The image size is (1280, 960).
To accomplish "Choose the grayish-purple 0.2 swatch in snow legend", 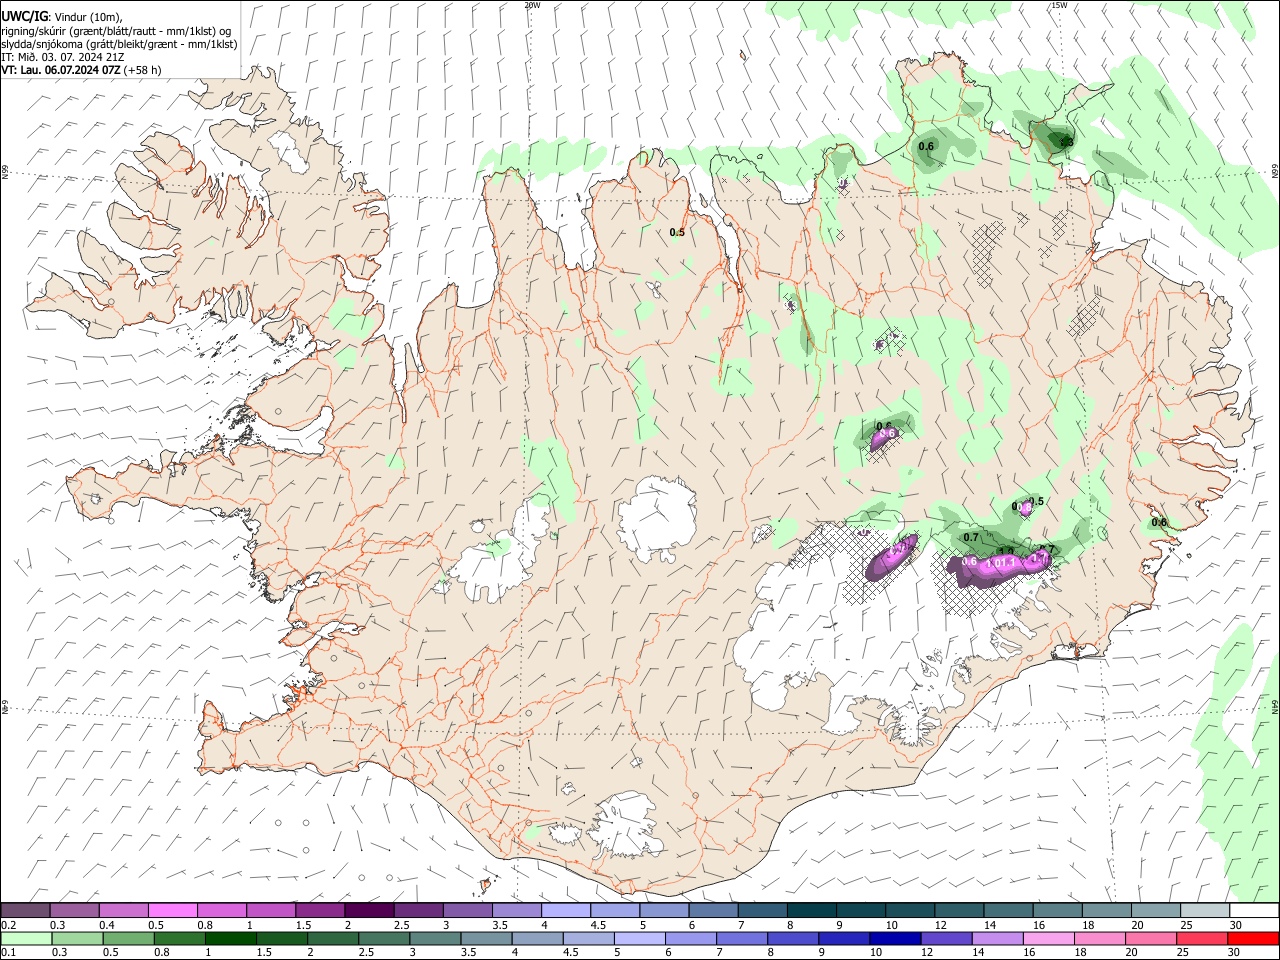I will (25, 911).
